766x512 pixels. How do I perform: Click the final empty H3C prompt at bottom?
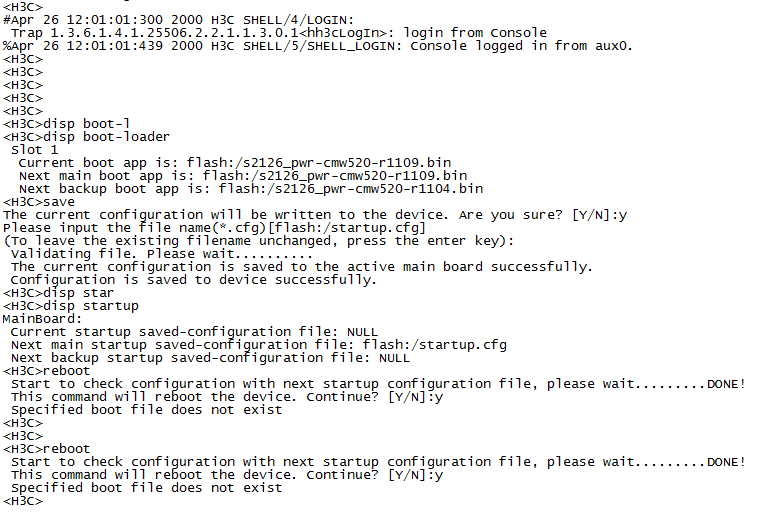tap(23, 499)
